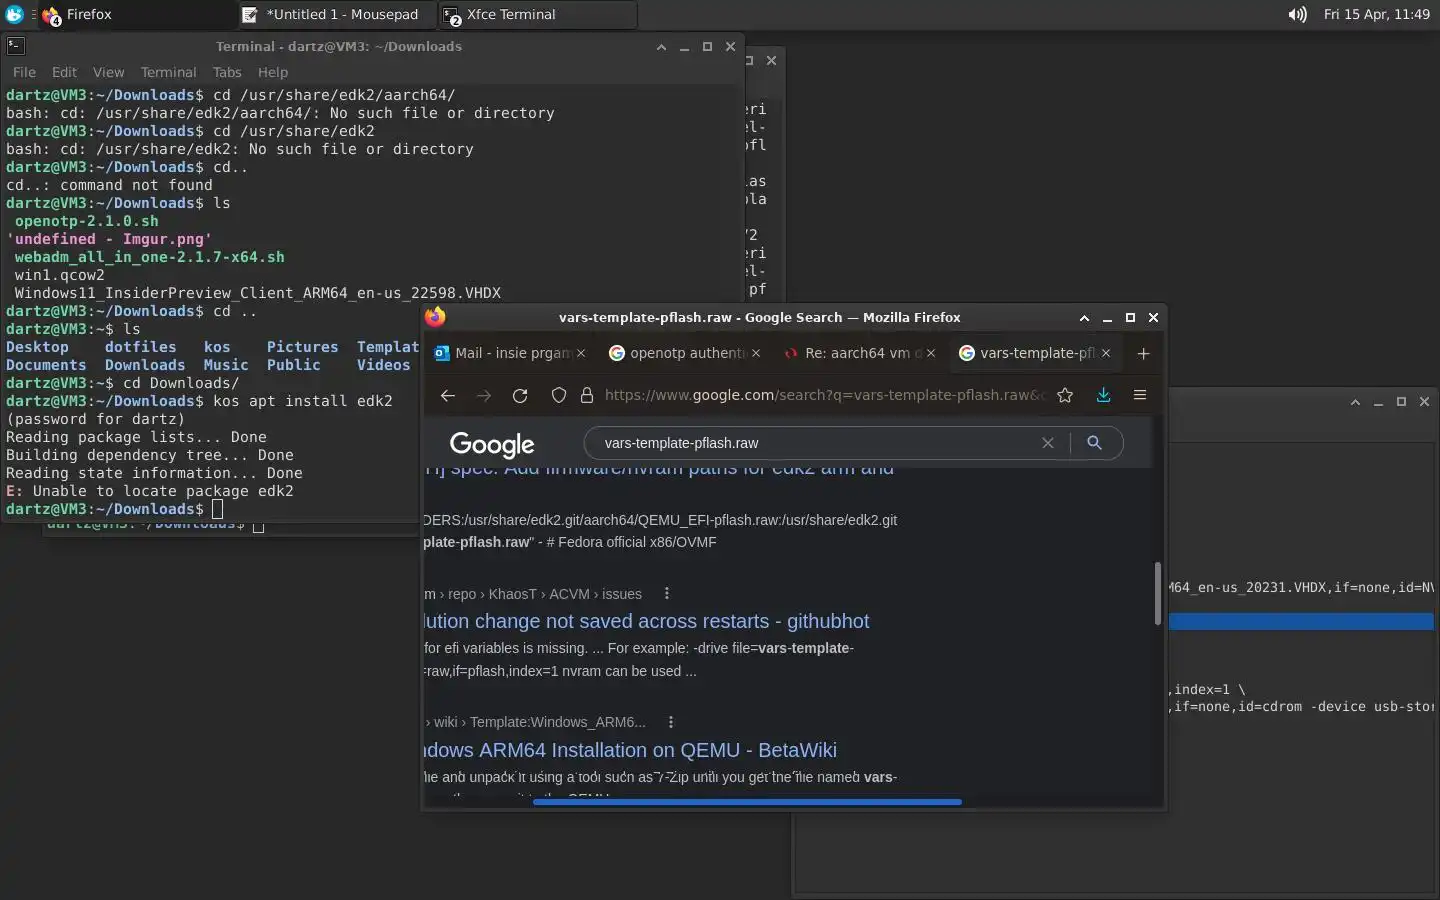This screenshot has height=900, width=1440.
Task: Click 'E: Unable to locate package edk2' line
Action: 150,491
